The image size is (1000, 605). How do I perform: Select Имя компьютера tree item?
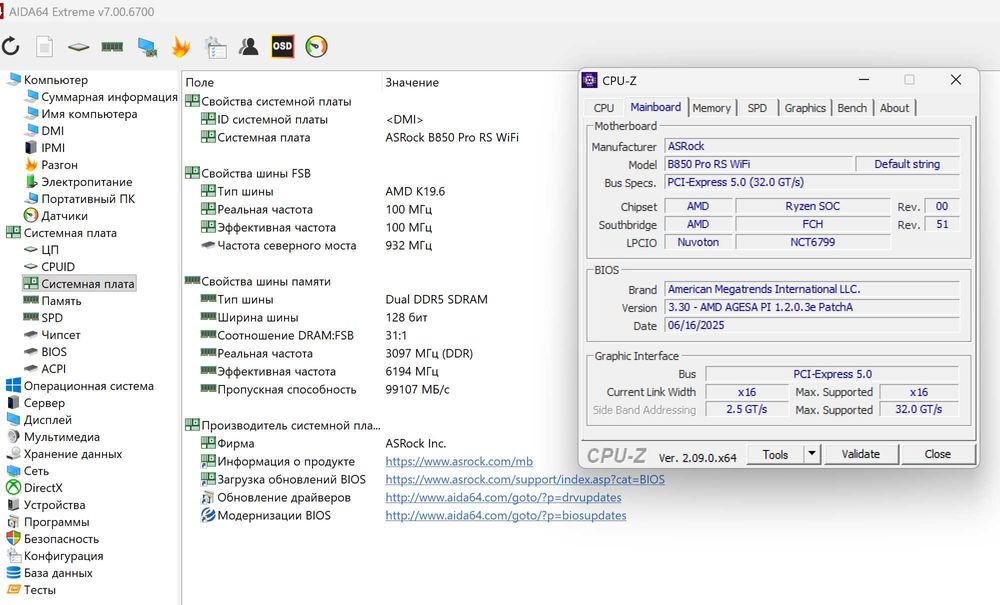pos(89,114)
